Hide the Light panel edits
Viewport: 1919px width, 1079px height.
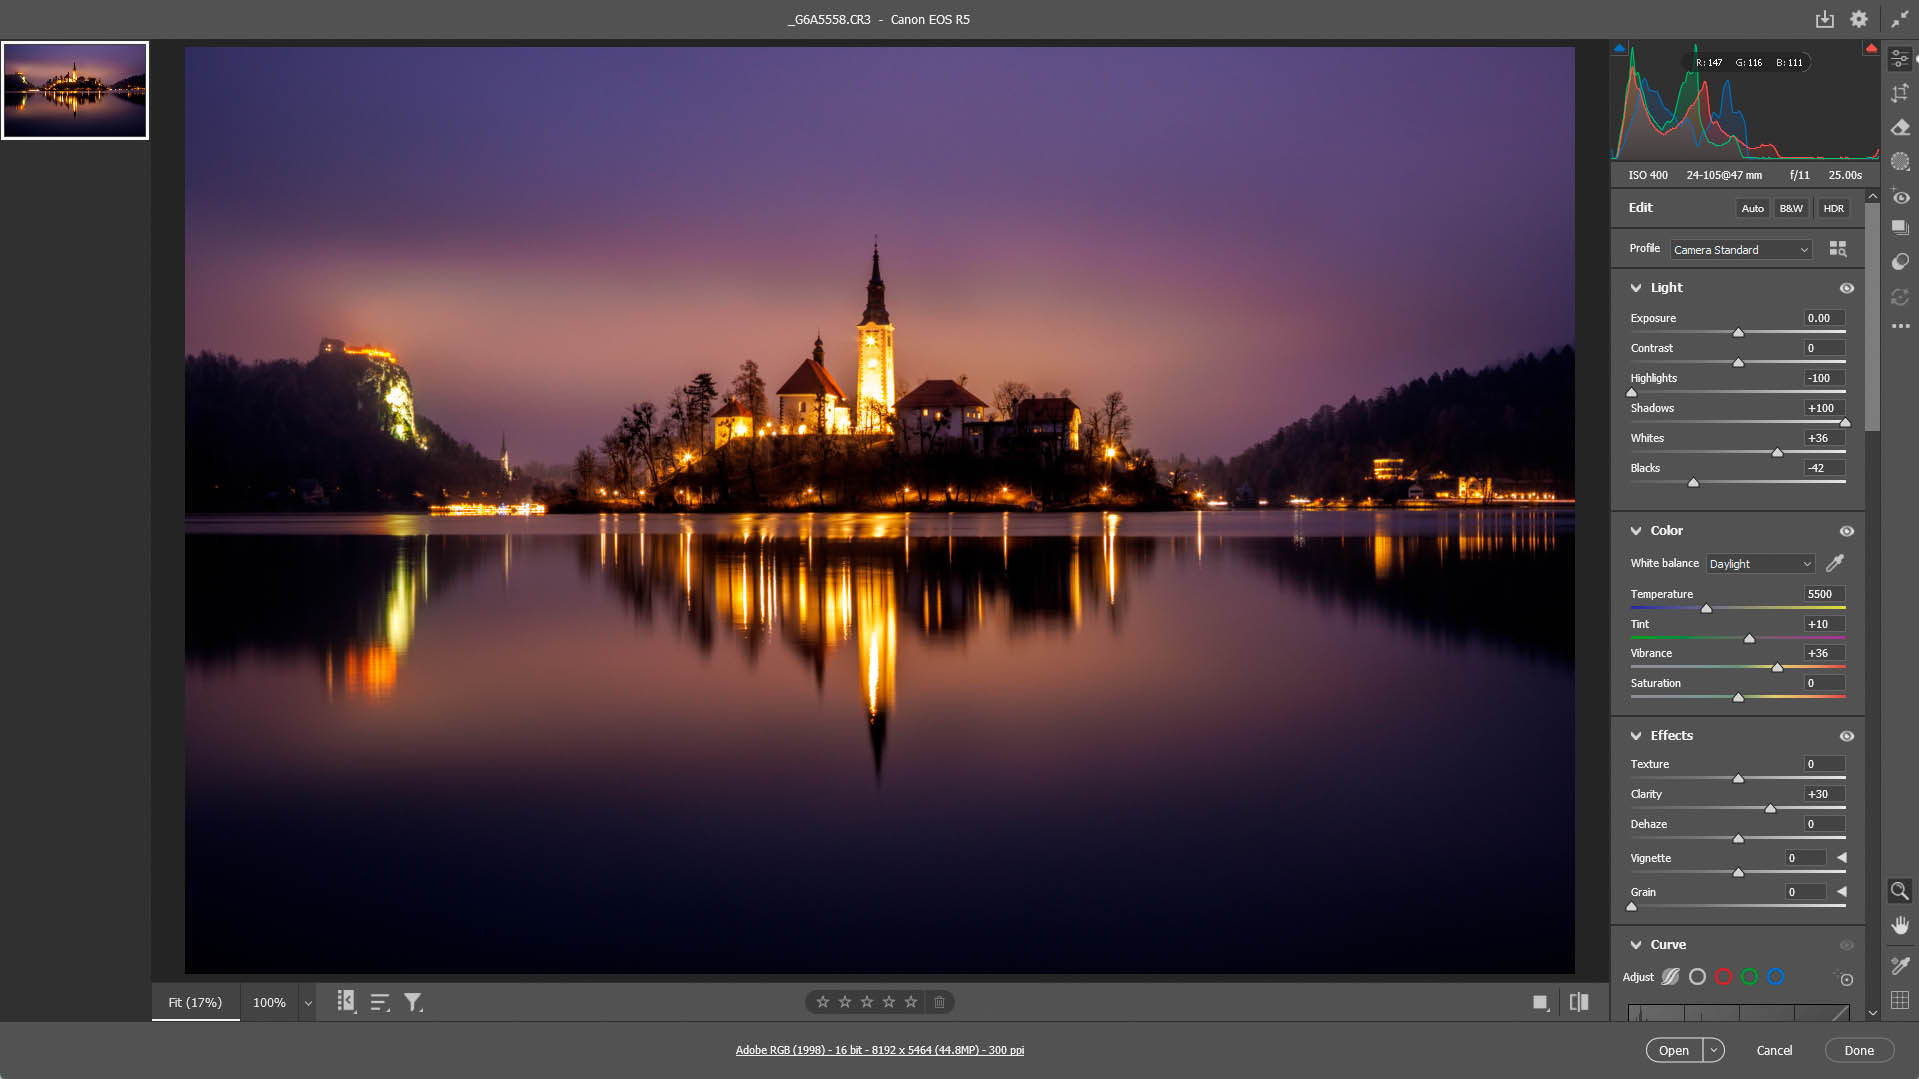coord(1846,288)
